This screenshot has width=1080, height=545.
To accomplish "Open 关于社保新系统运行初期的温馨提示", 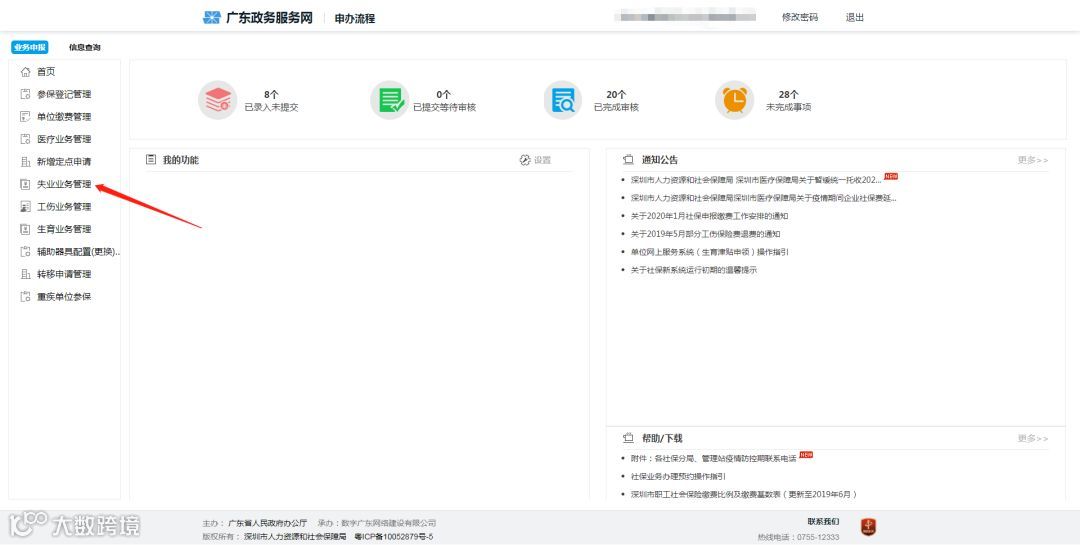I will pyautogui.click(x=694, y=270).
